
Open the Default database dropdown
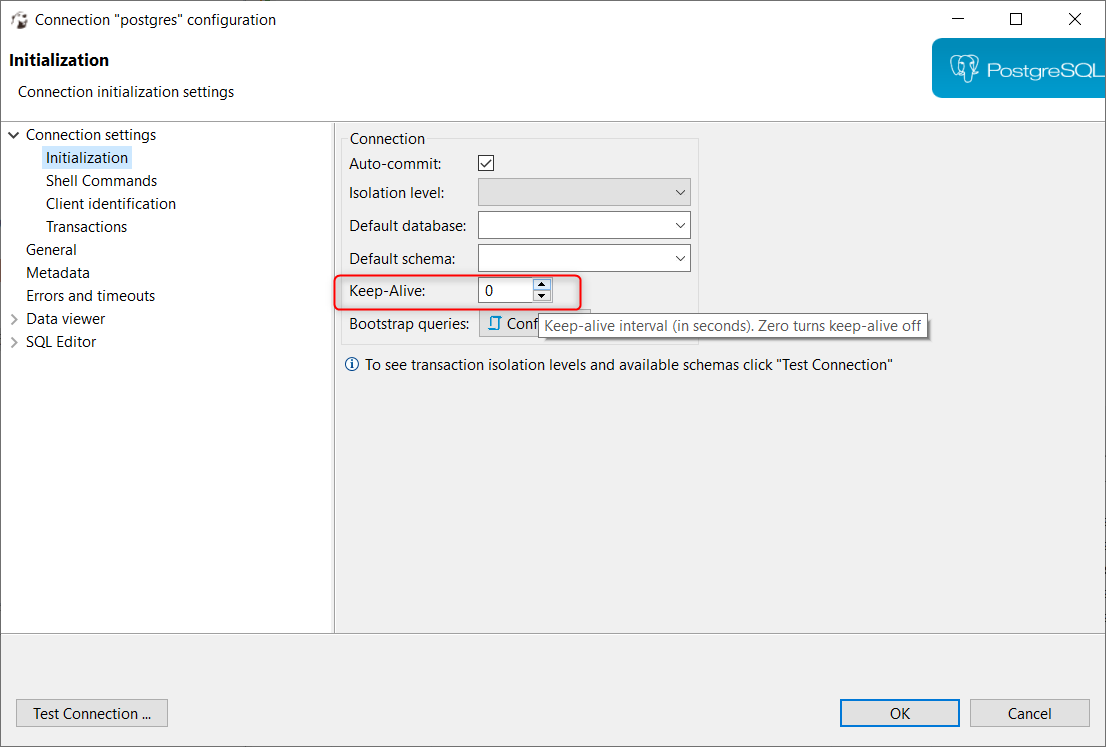pyautogui.click(x=584, y=225)
